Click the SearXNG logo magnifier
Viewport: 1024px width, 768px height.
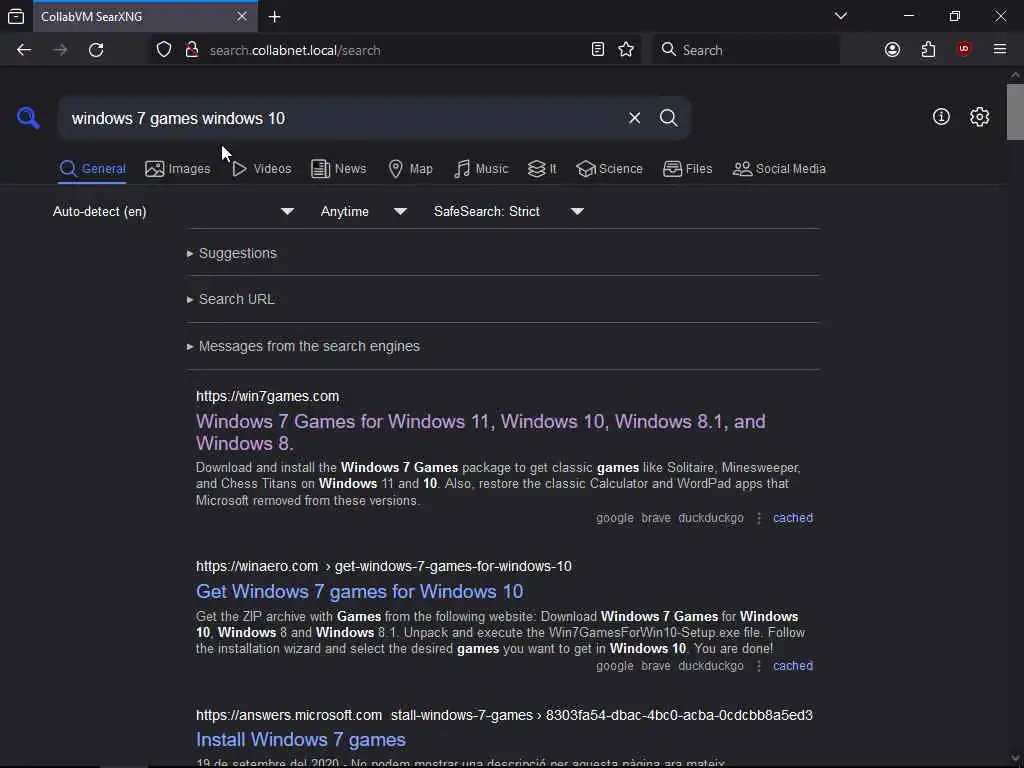28,118
